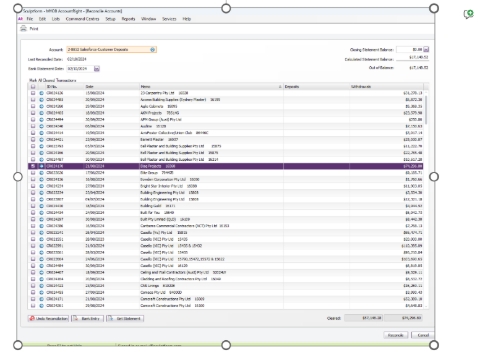Viewport: 480px width, 360px height.
Task: Click the Closing Statement Balance field
Action: click(410, 50)
